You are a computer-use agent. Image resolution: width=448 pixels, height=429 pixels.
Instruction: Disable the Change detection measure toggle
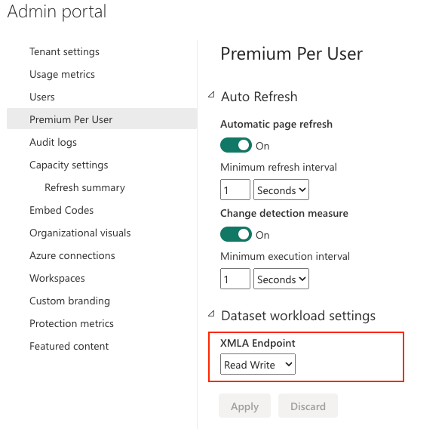[x=236, y=234]
